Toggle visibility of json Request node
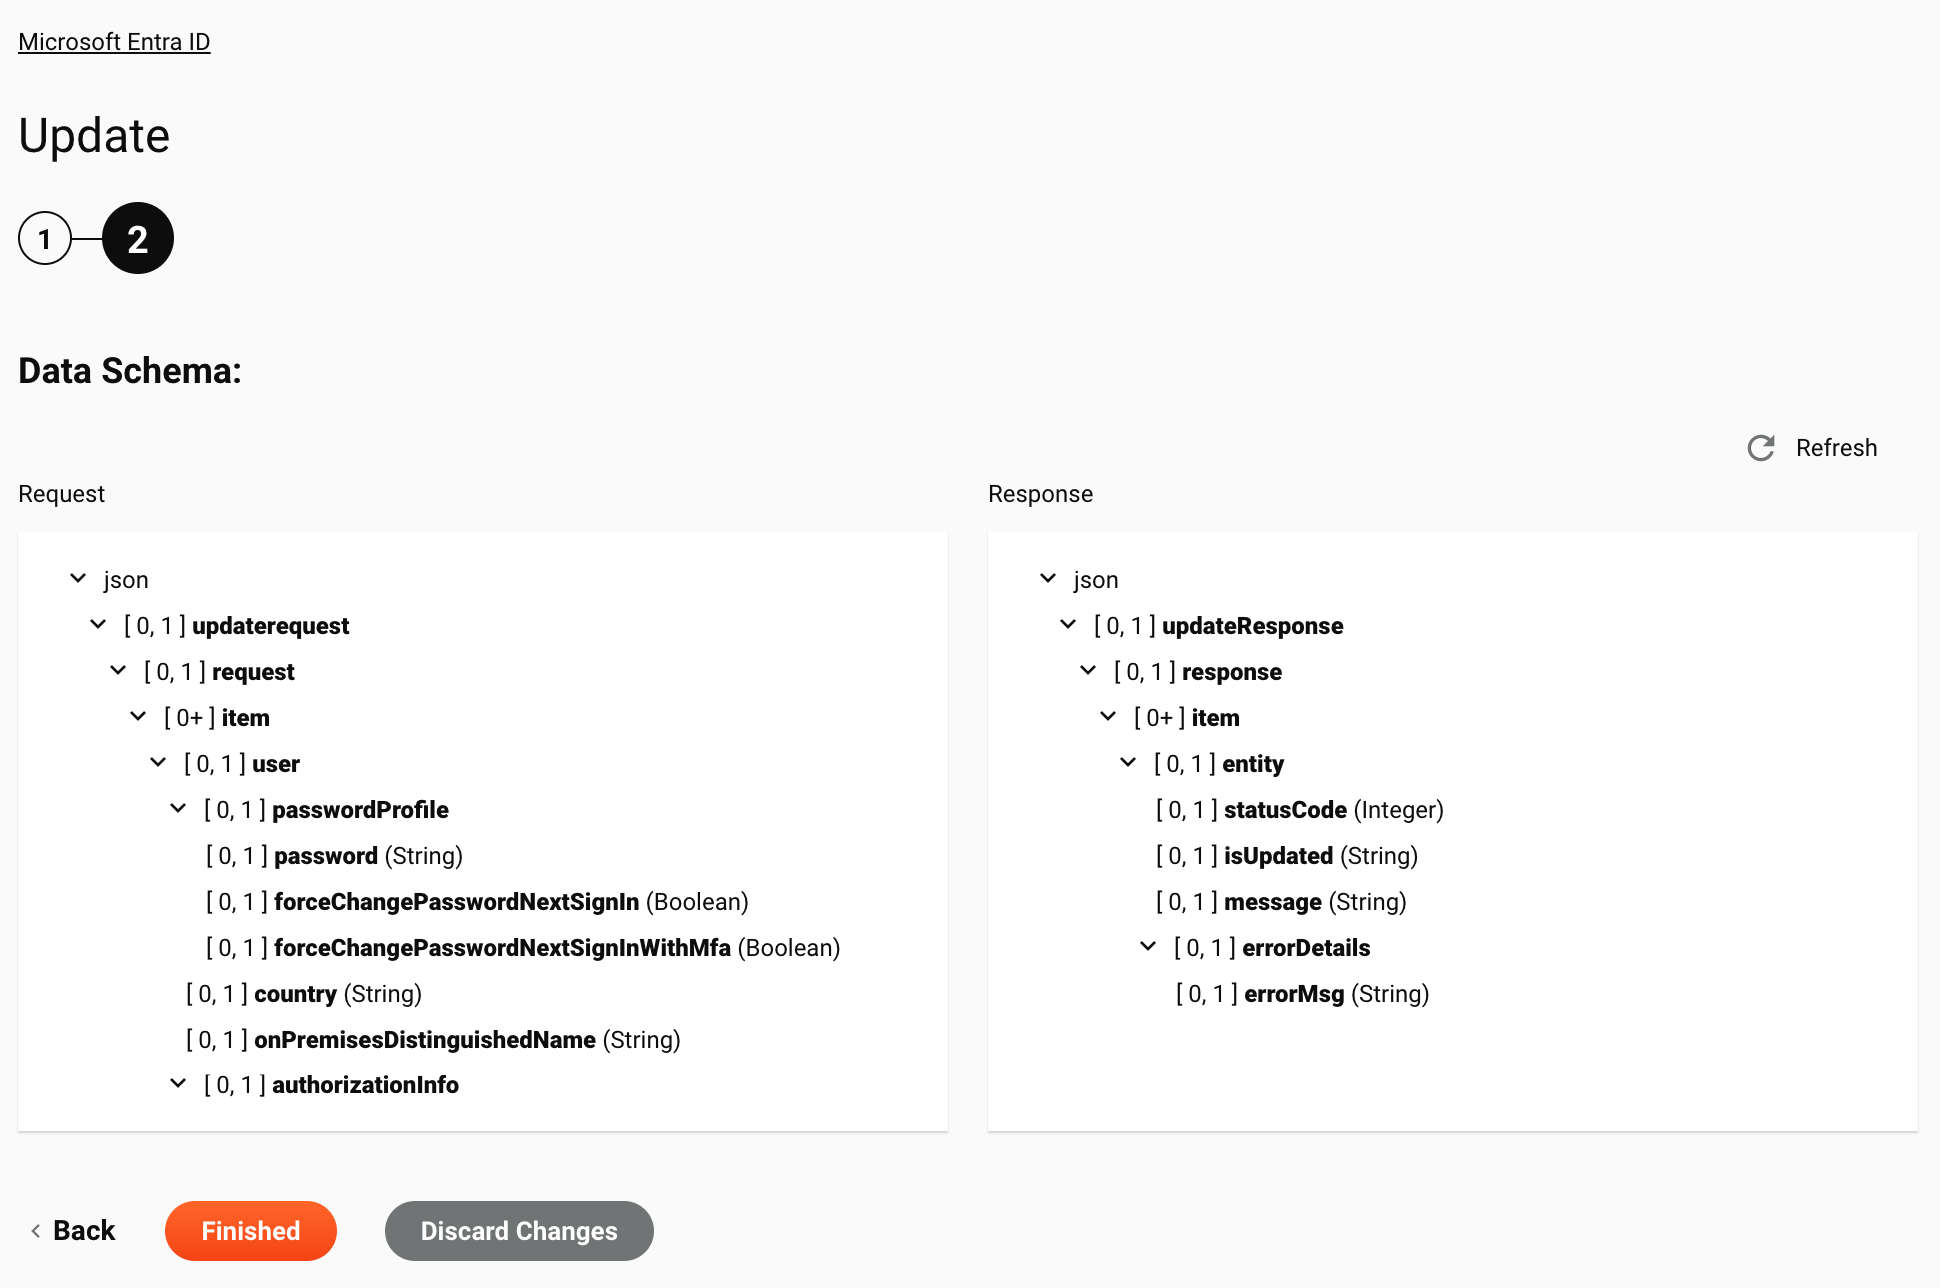Image resolution: width=1940 pixels, height=1288 pixels. [79, 579]
